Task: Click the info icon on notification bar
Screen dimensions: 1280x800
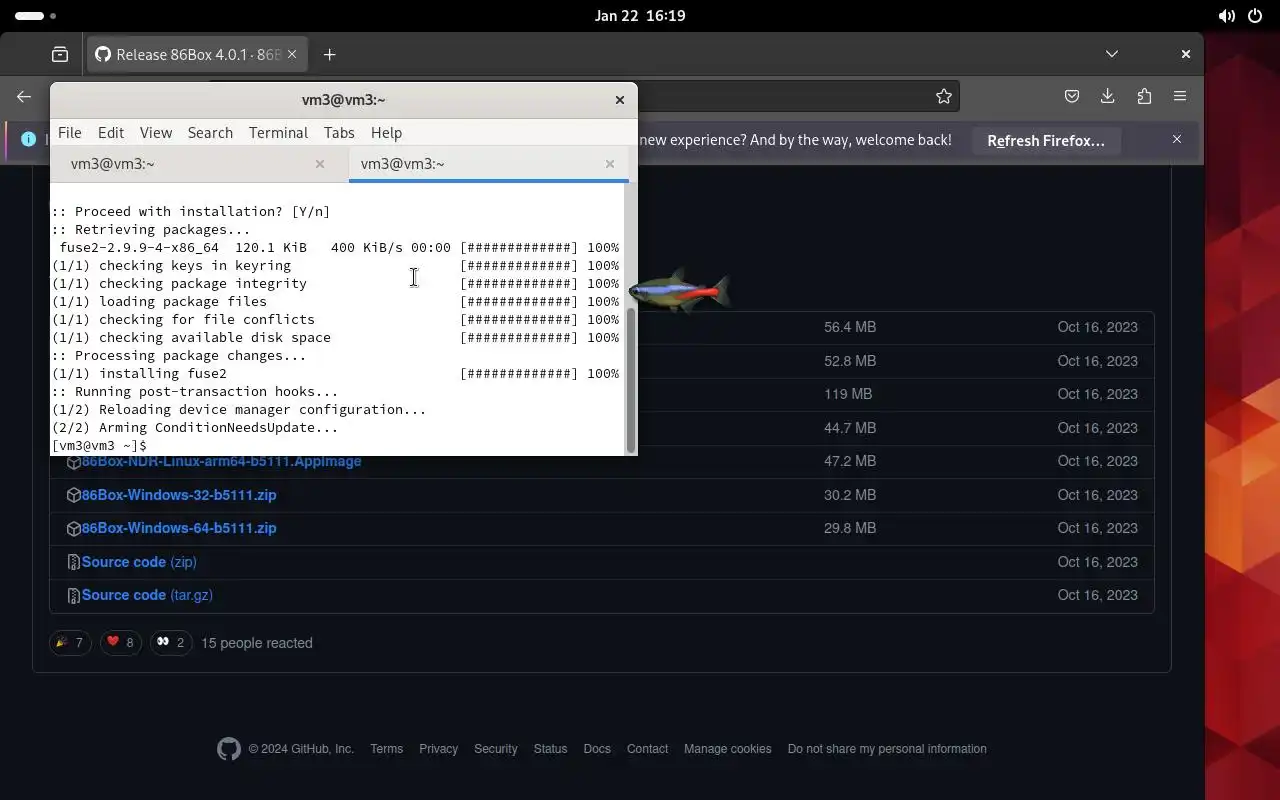Action: click(29, 139)
